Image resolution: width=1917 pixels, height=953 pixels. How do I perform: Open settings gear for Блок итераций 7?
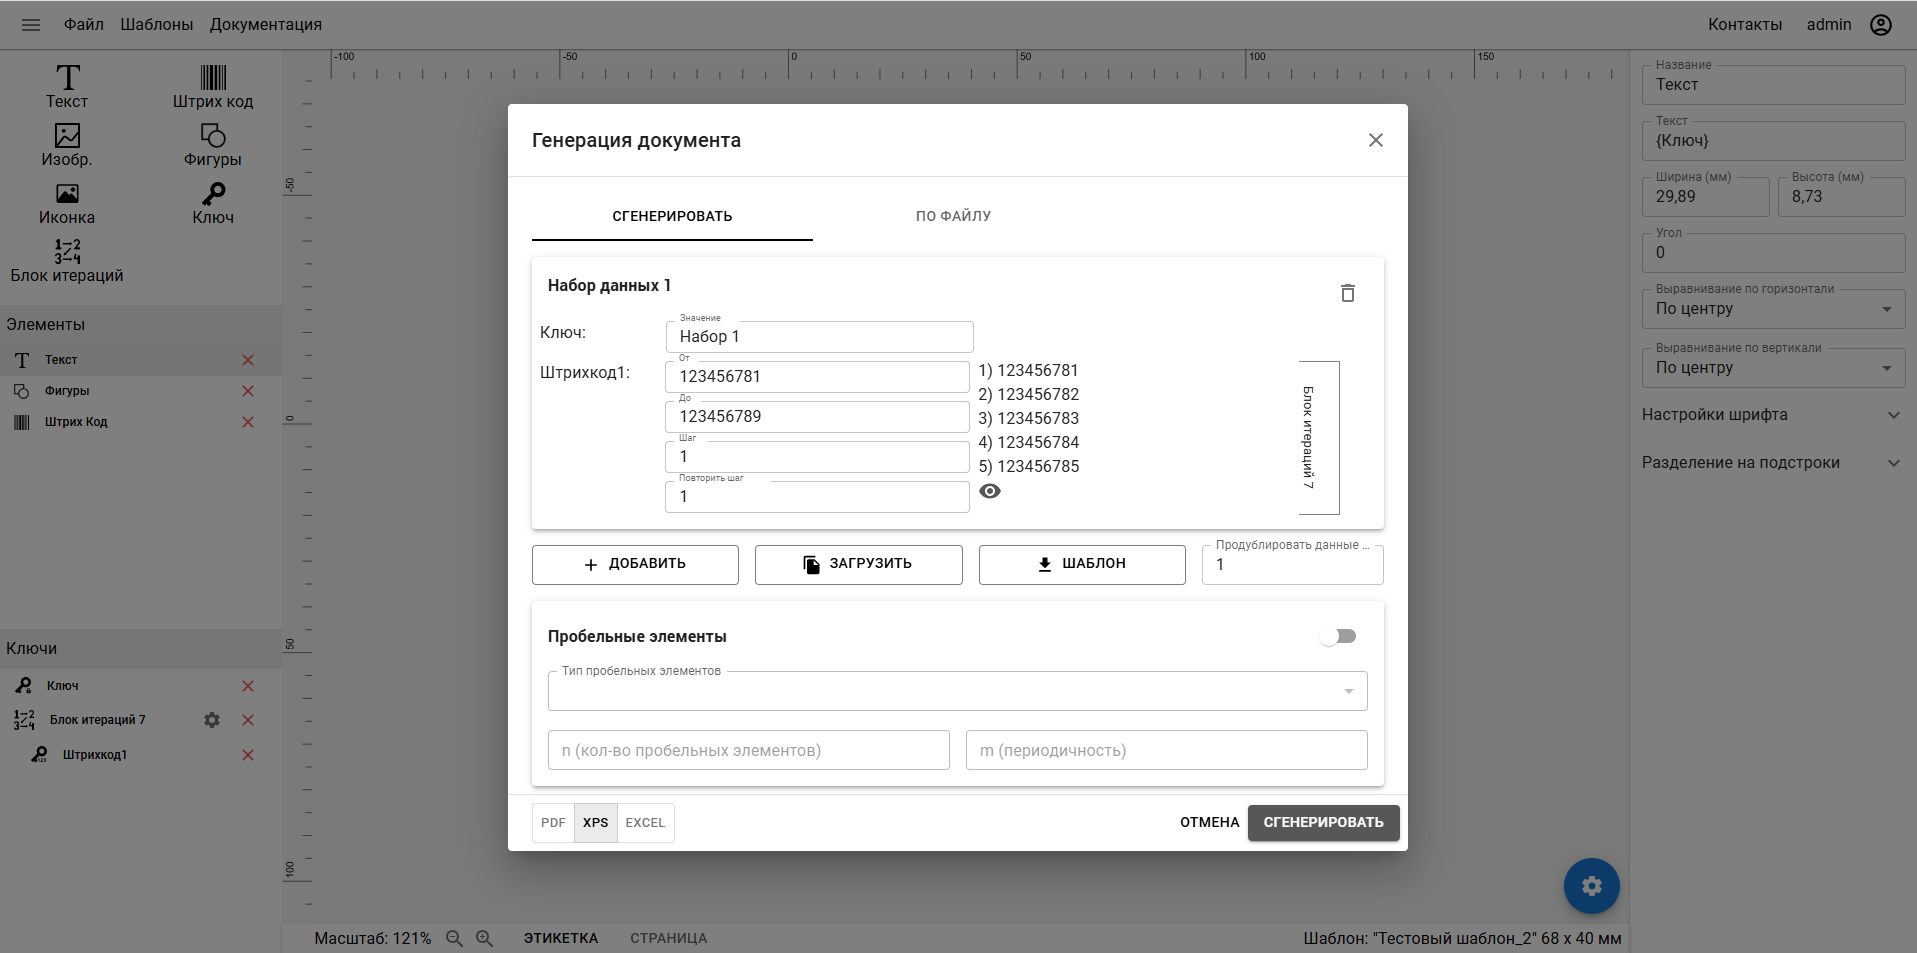(x=212, y=720)
